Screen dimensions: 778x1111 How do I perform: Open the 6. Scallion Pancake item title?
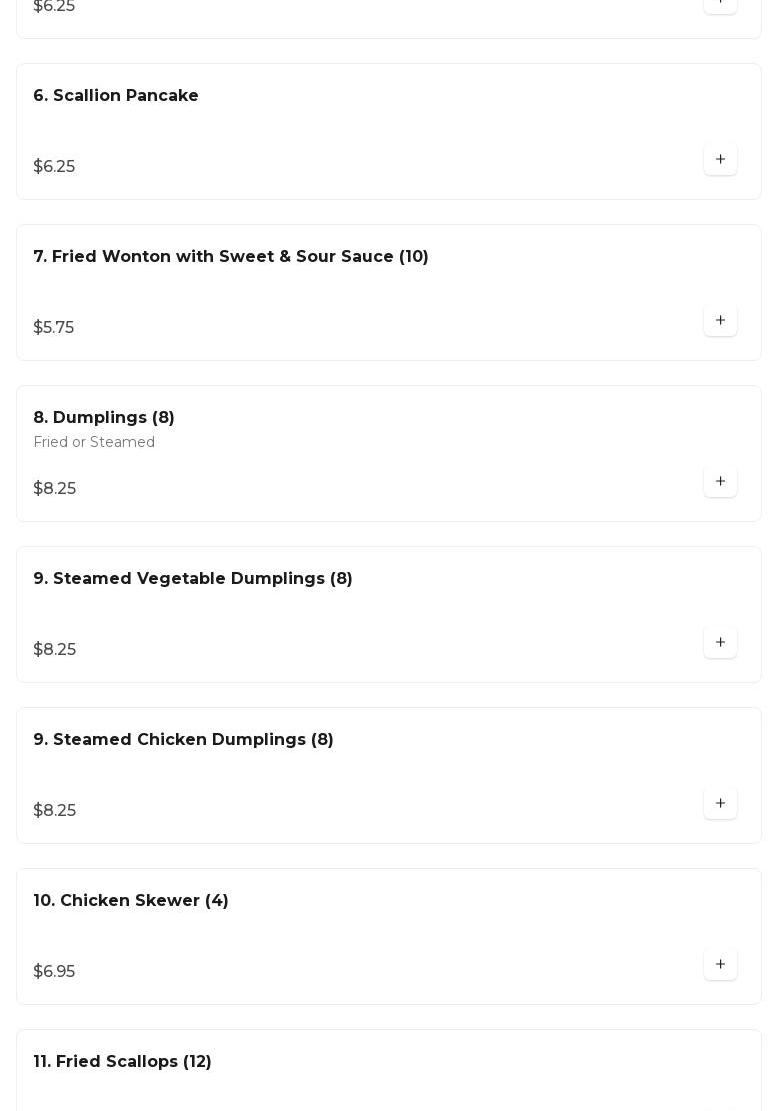tap(115, 96)
